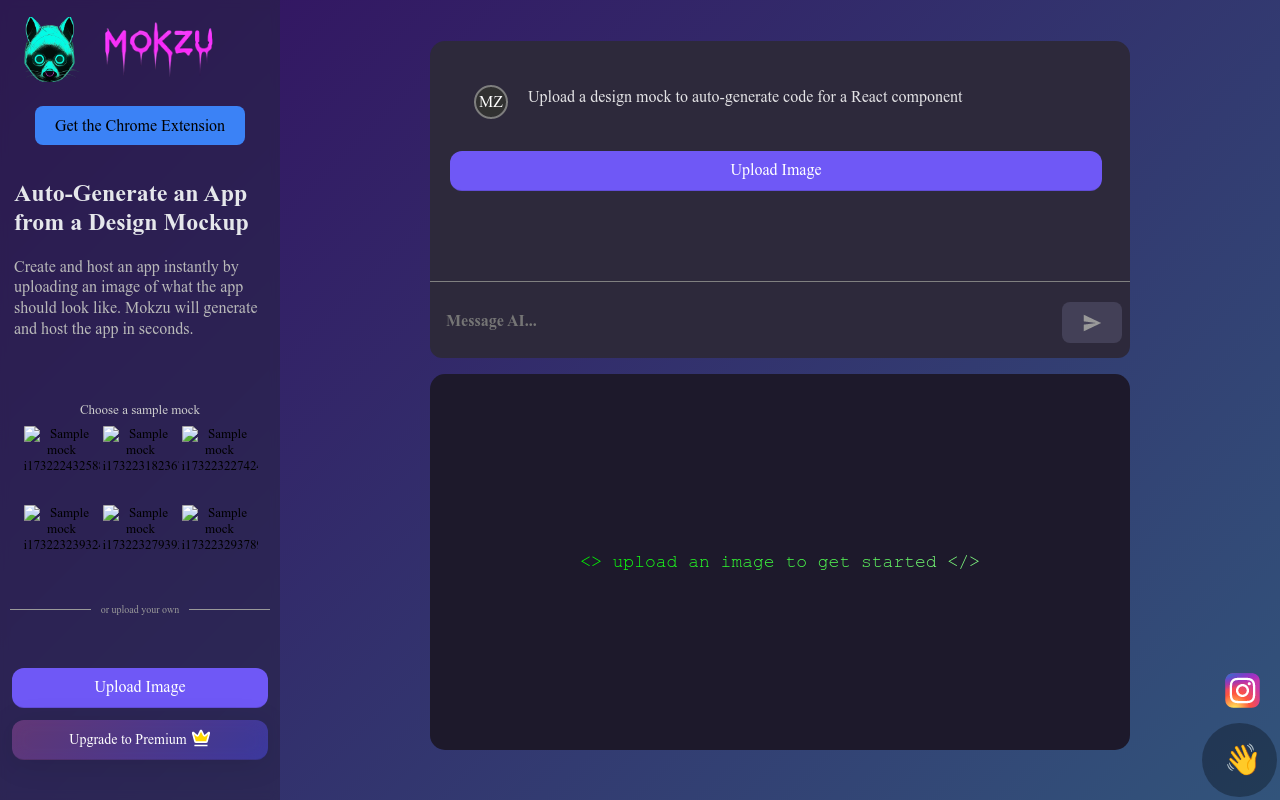Click the 'Upload a design mock' message text
This screenshot has height=800, width=1280.
tap(745, 97)
